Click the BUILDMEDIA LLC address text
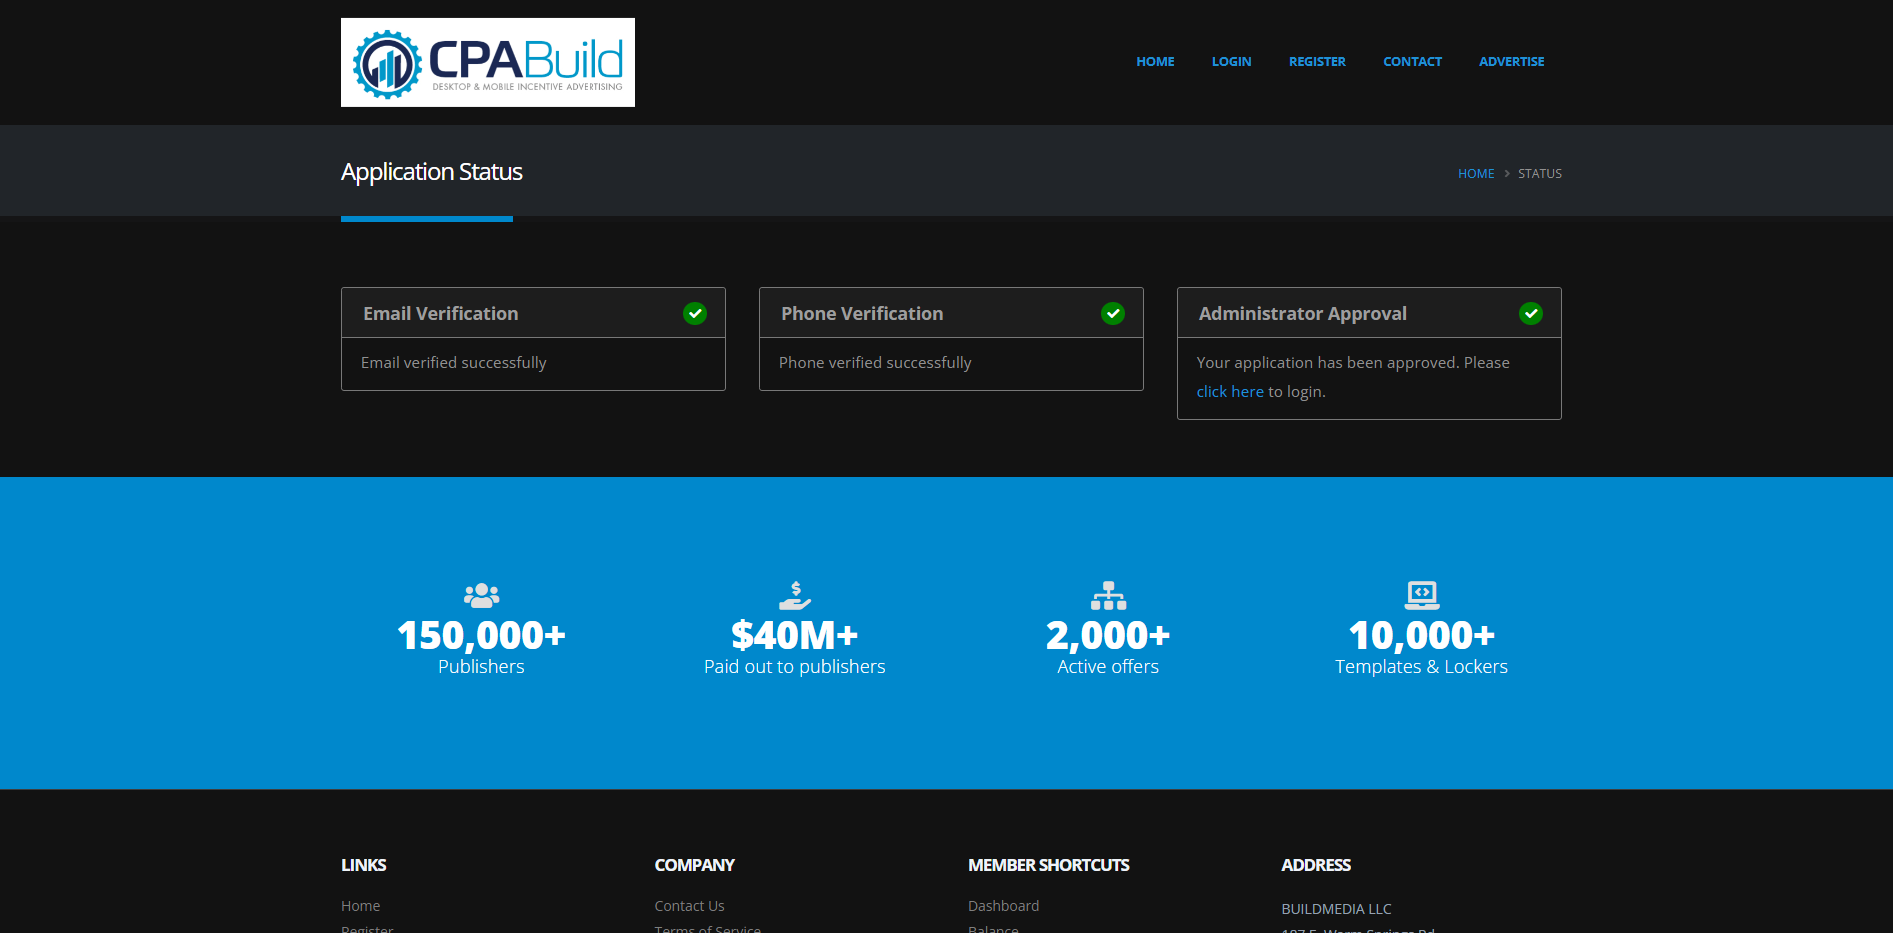Image resolution: width=1893 pixels, height=933 pixels. (1336, 909)
